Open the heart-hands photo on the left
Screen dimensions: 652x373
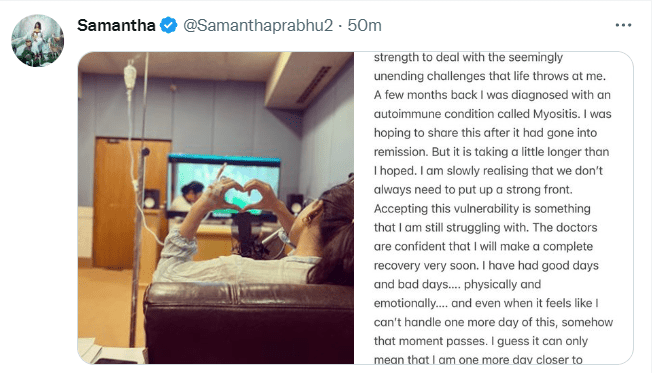coord(216,208)
